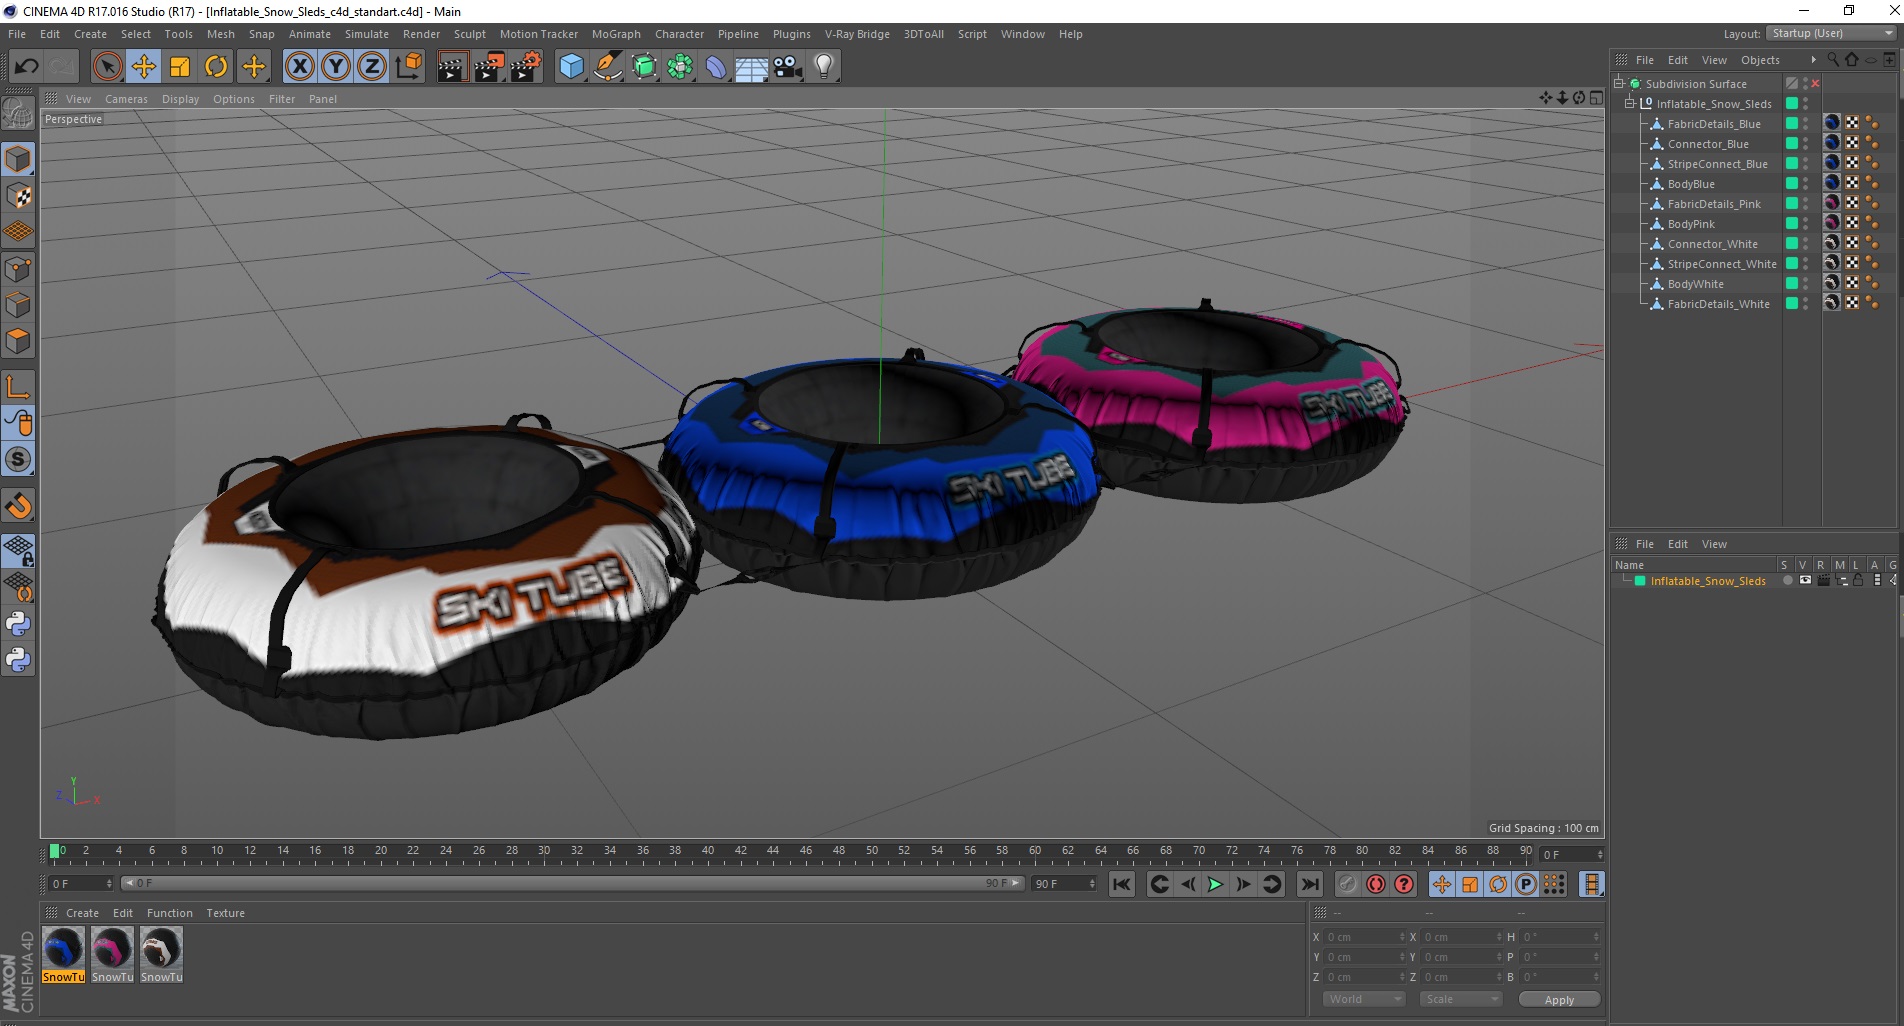Open the Array modeling objects icon

point(680,67)
